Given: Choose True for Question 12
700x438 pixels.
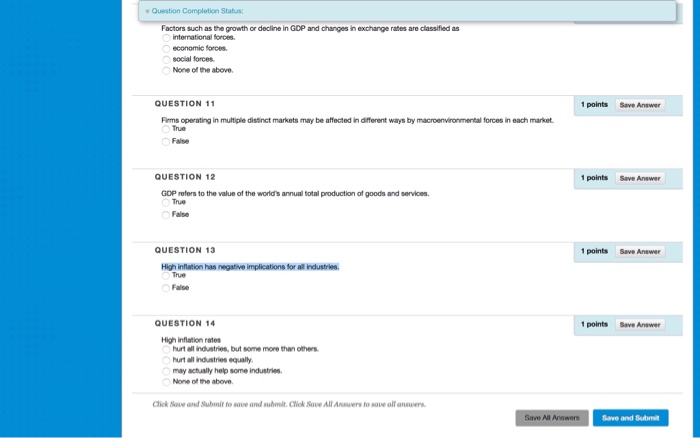Looking at the screenshot, I should click(x=166, y=202).
